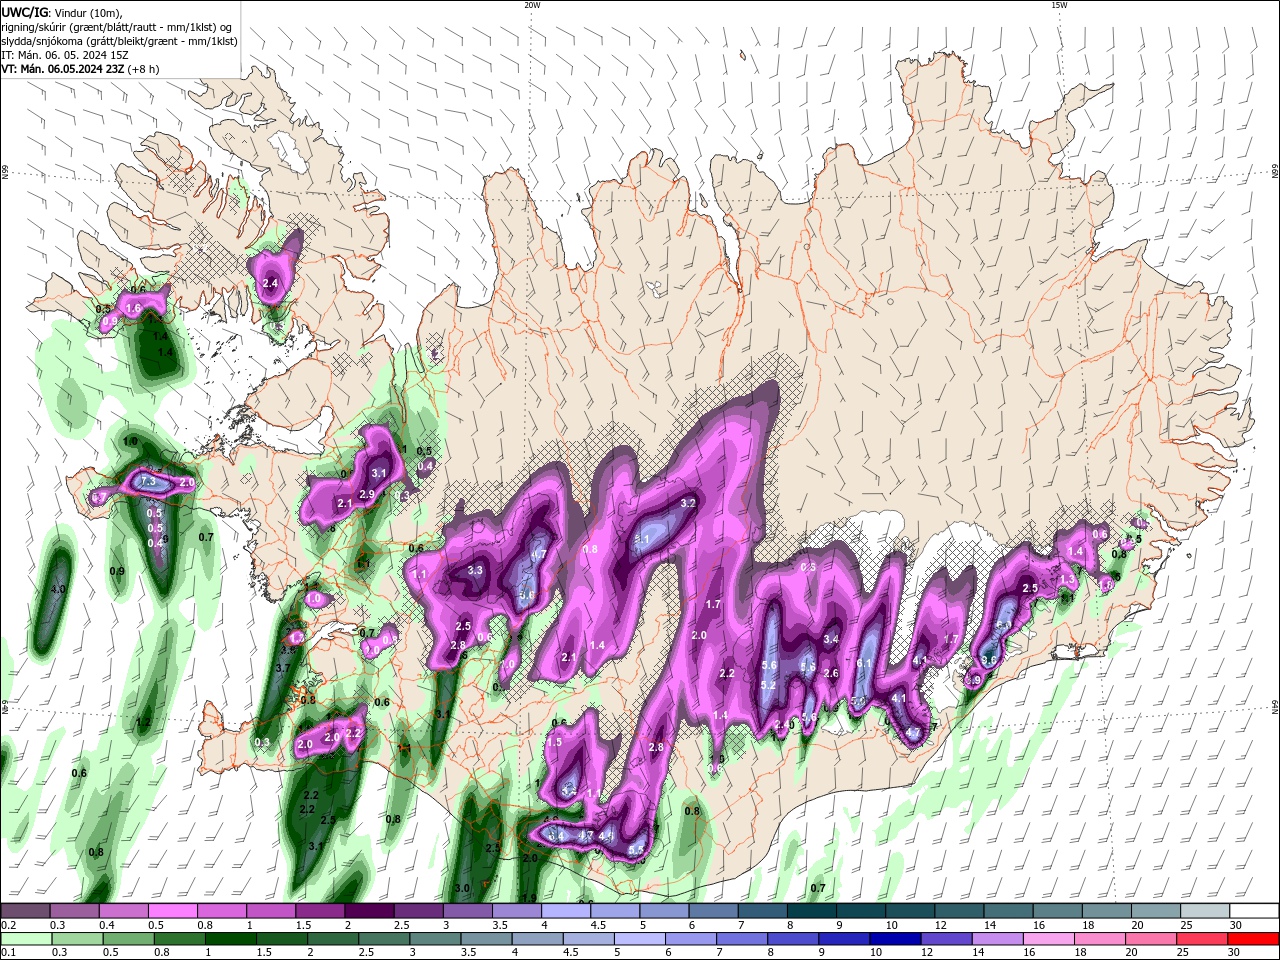The image size is (1280, 960).
Task: Click the 0.2 swatch in the snow legend
Action: (25, 911)
